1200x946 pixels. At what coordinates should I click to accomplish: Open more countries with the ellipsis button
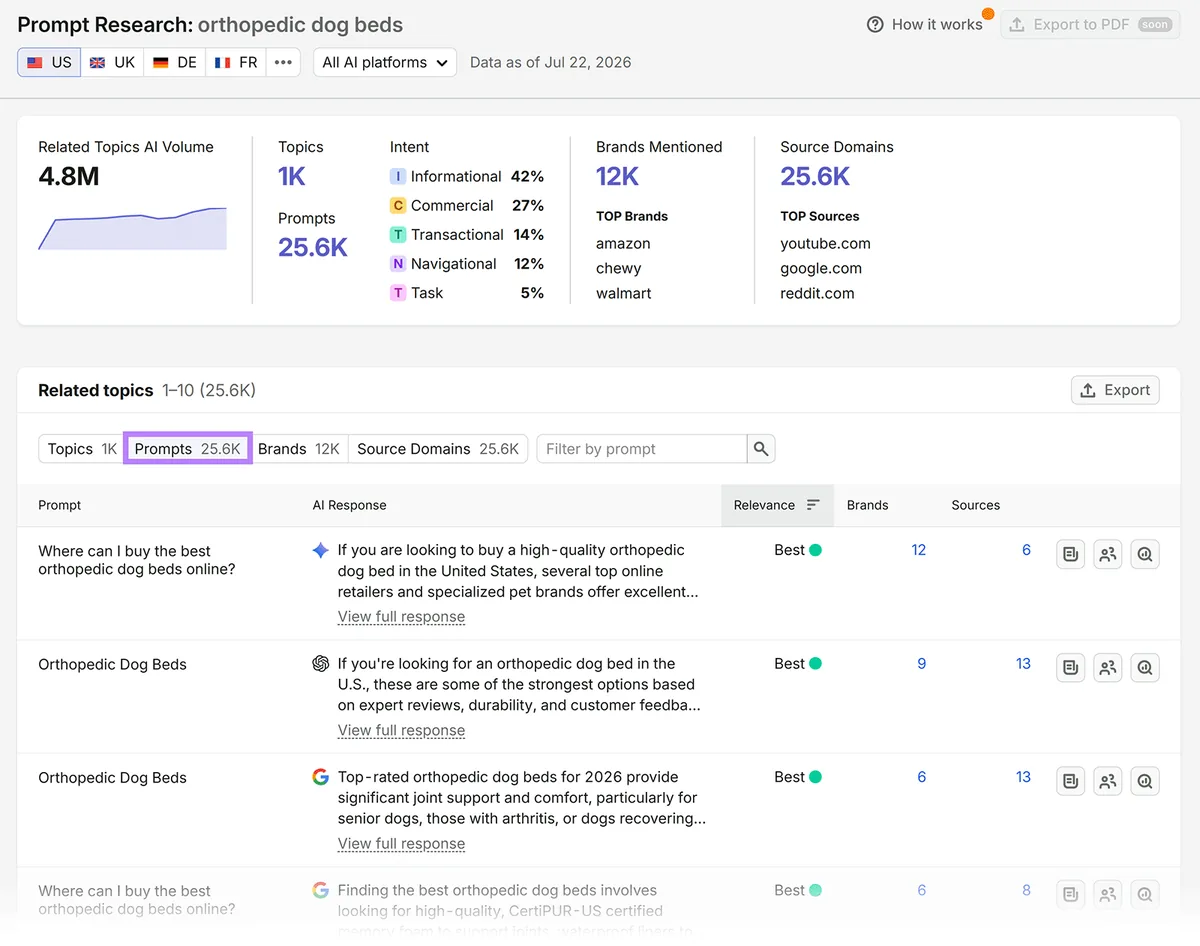click(283, 62)
